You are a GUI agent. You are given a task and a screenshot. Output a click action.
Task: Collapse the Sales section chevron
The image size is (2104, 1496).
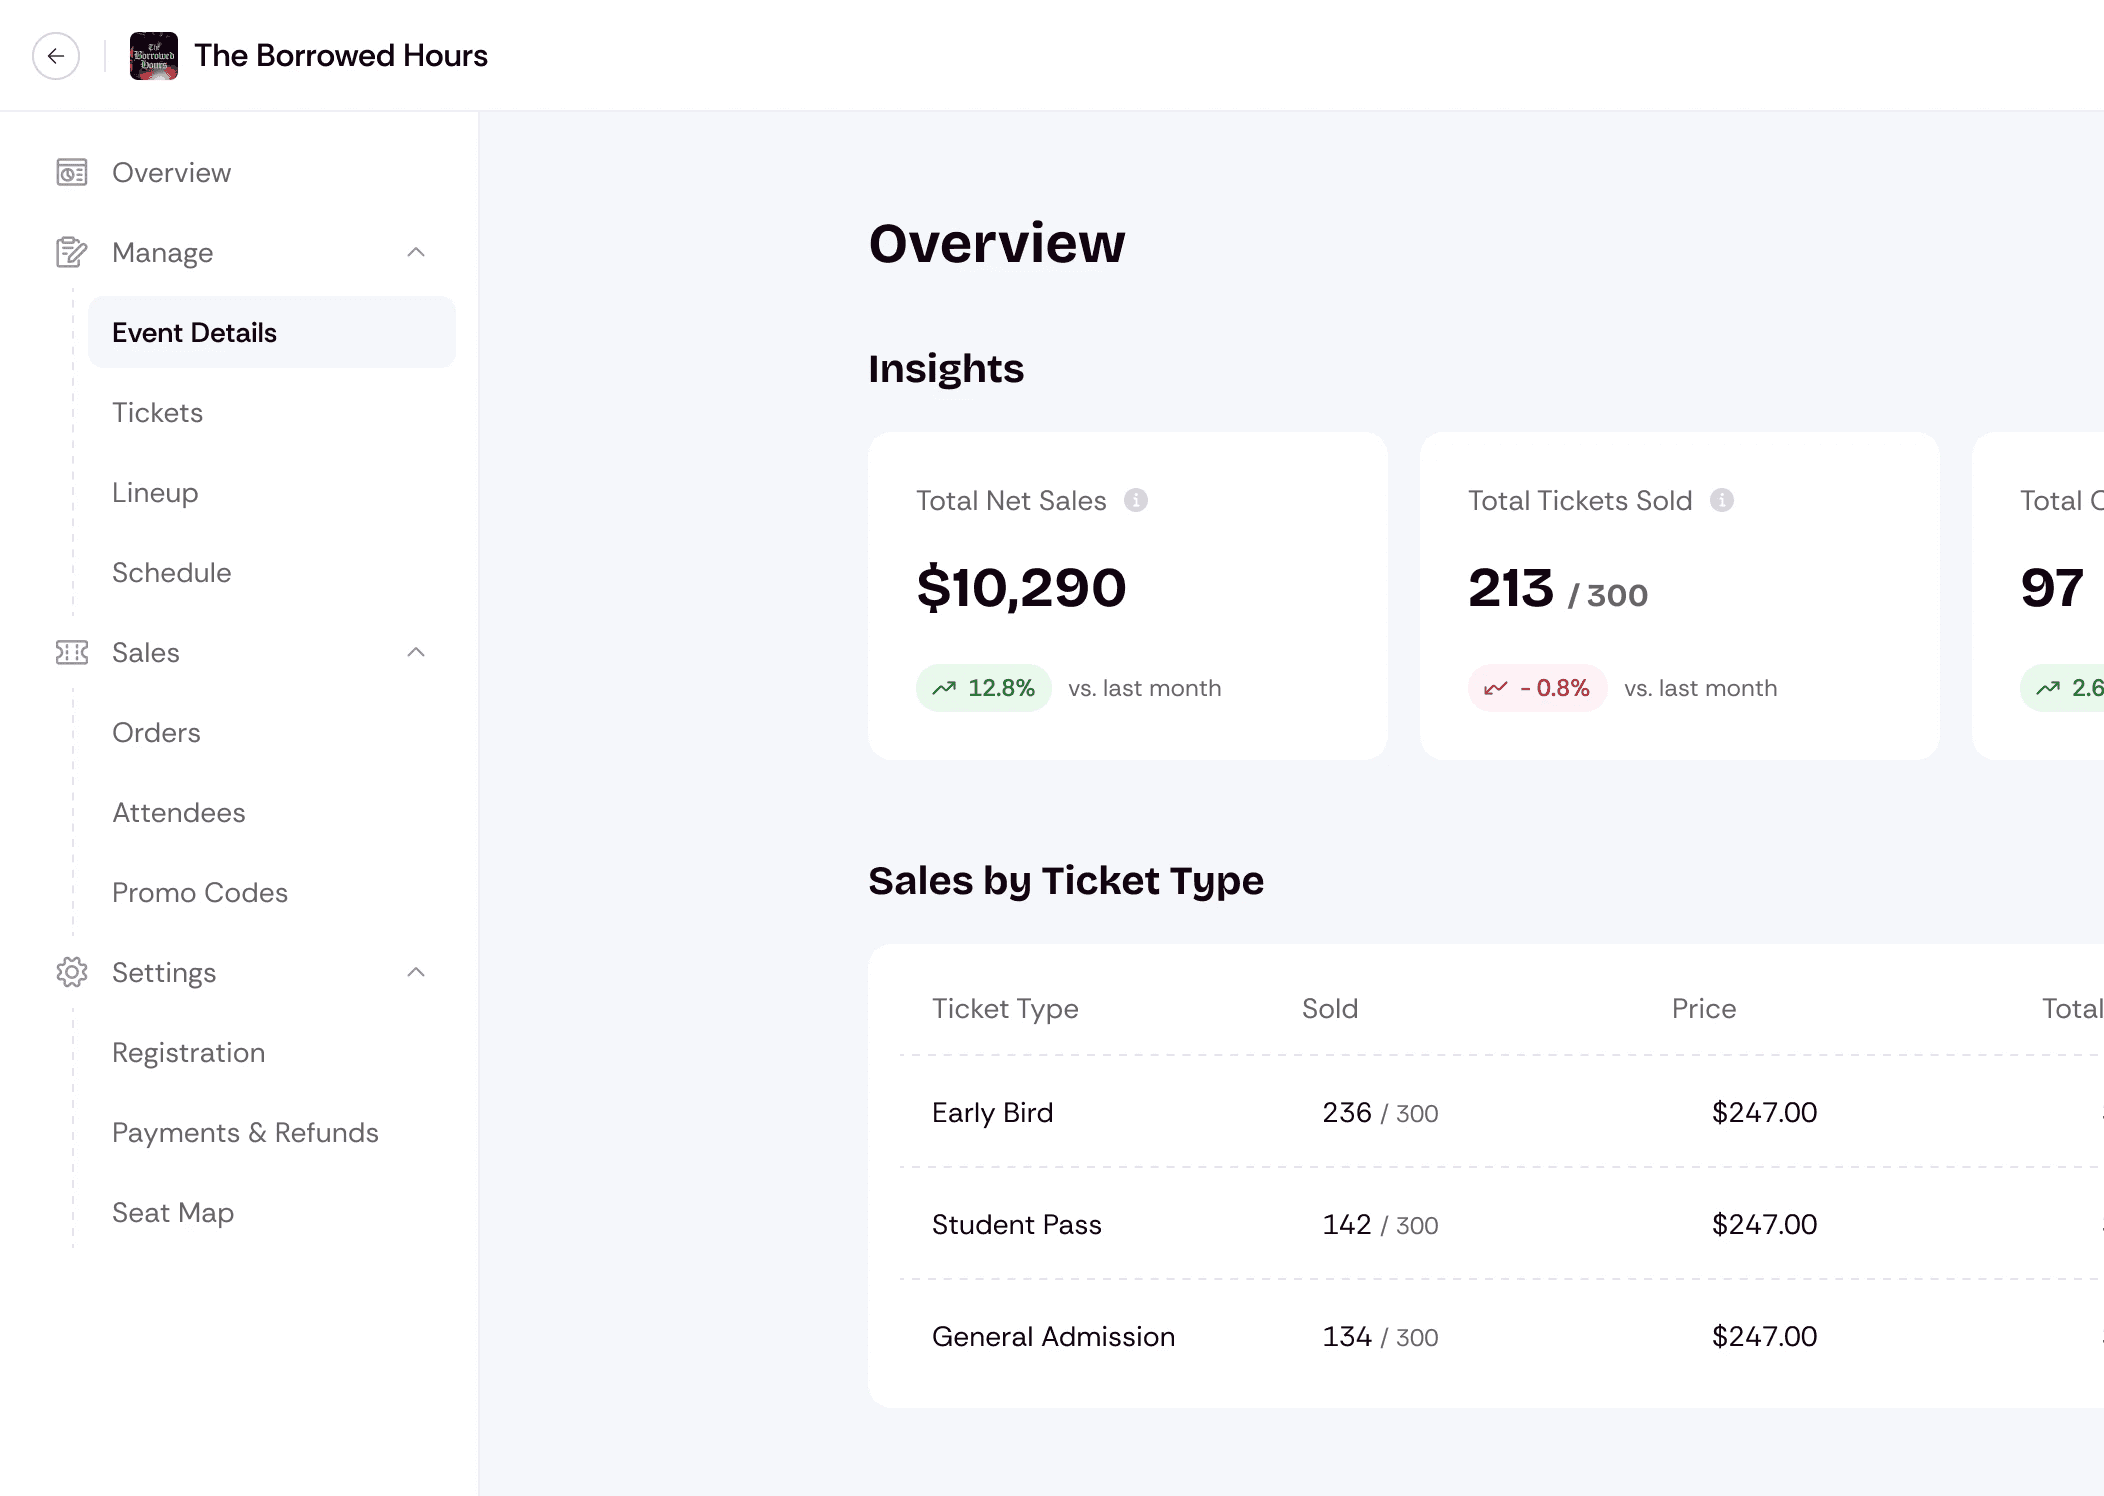(x=416, y=652)
